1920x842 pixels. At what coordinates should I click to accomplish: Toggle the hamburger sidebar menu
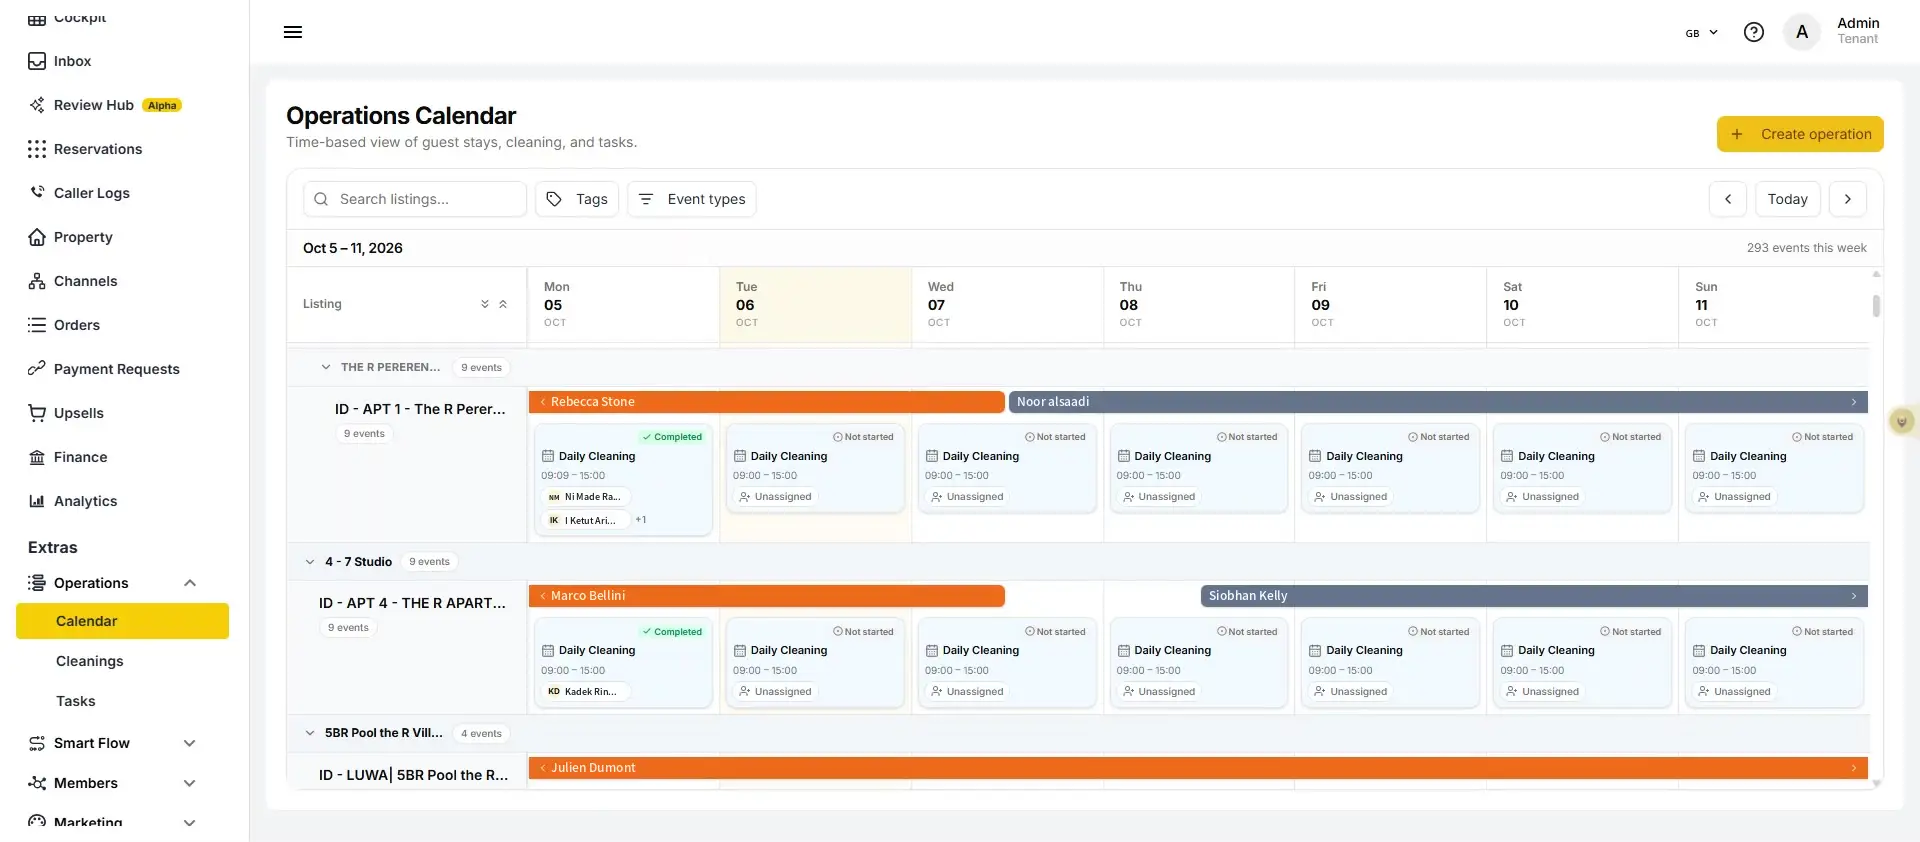293,32
